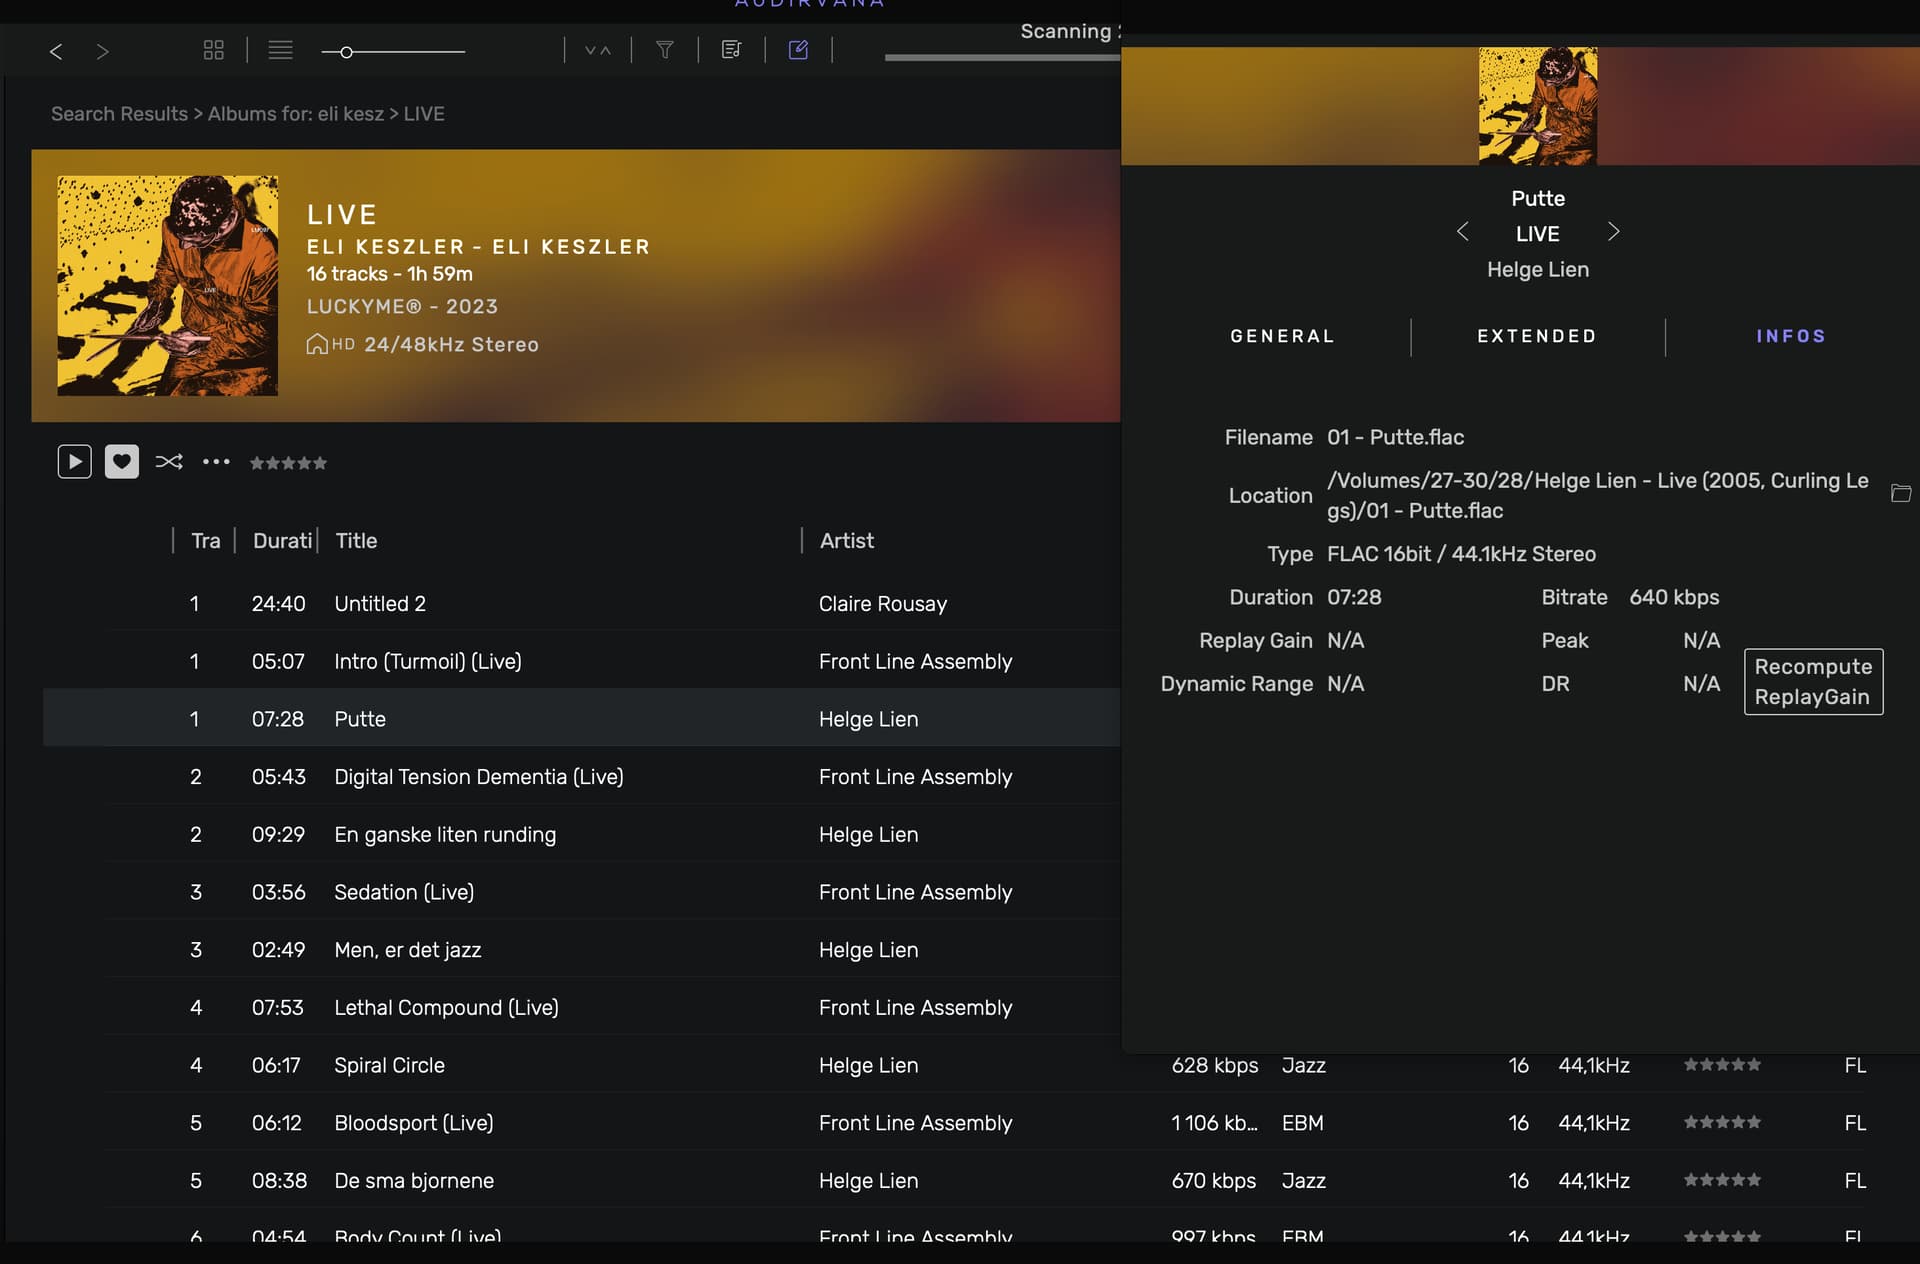Rate the Spiral Circle row stars
Image resolution: width=1920 pixels, height=1264 pixels.
1722,1065
